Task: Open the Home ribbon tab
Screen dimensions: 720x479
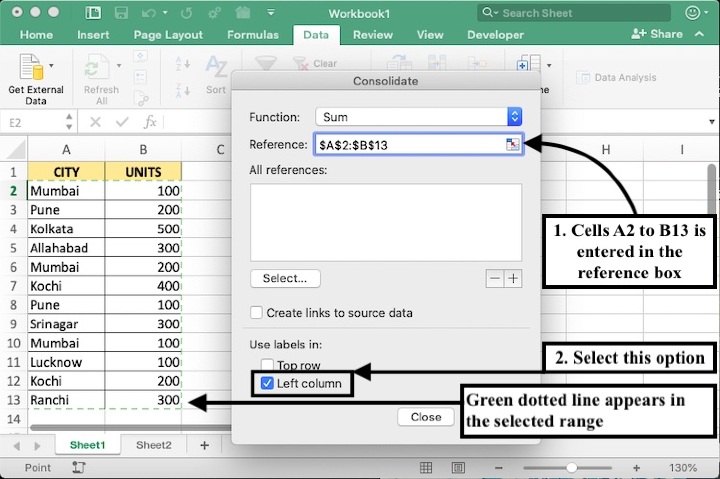Action: (36, 34)
